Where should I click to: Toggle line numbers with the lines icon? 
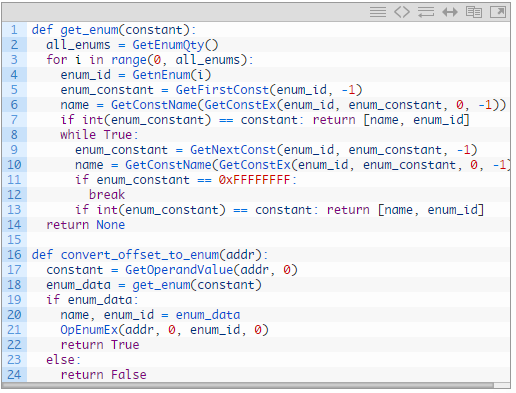point(378,12)
